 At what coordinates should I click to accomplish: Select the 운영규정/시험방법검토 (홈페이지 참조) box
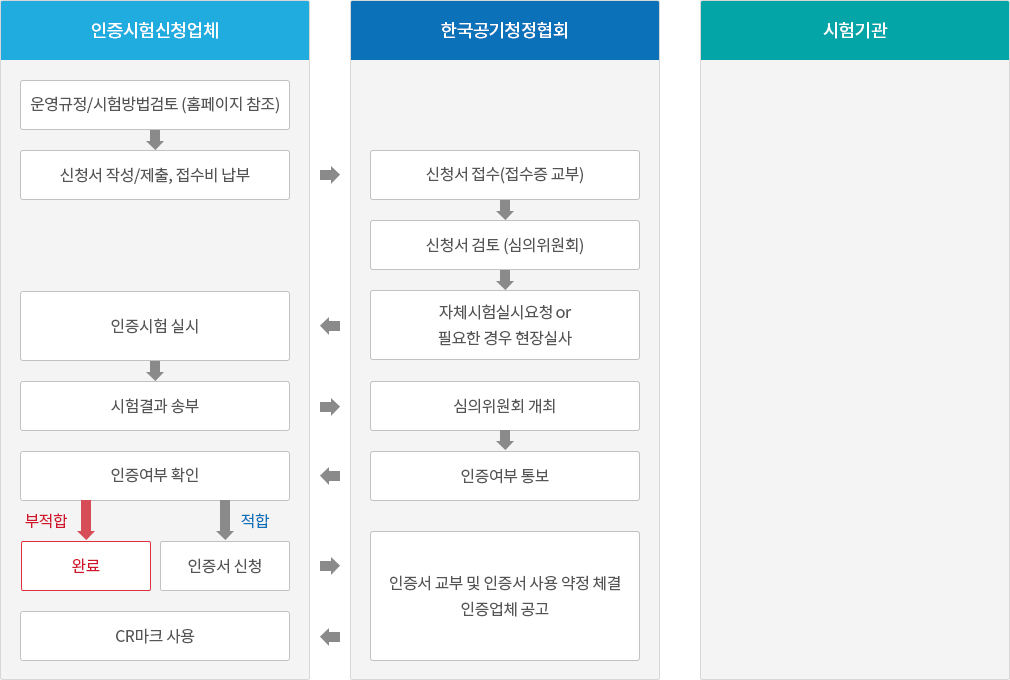pos(155,105)
